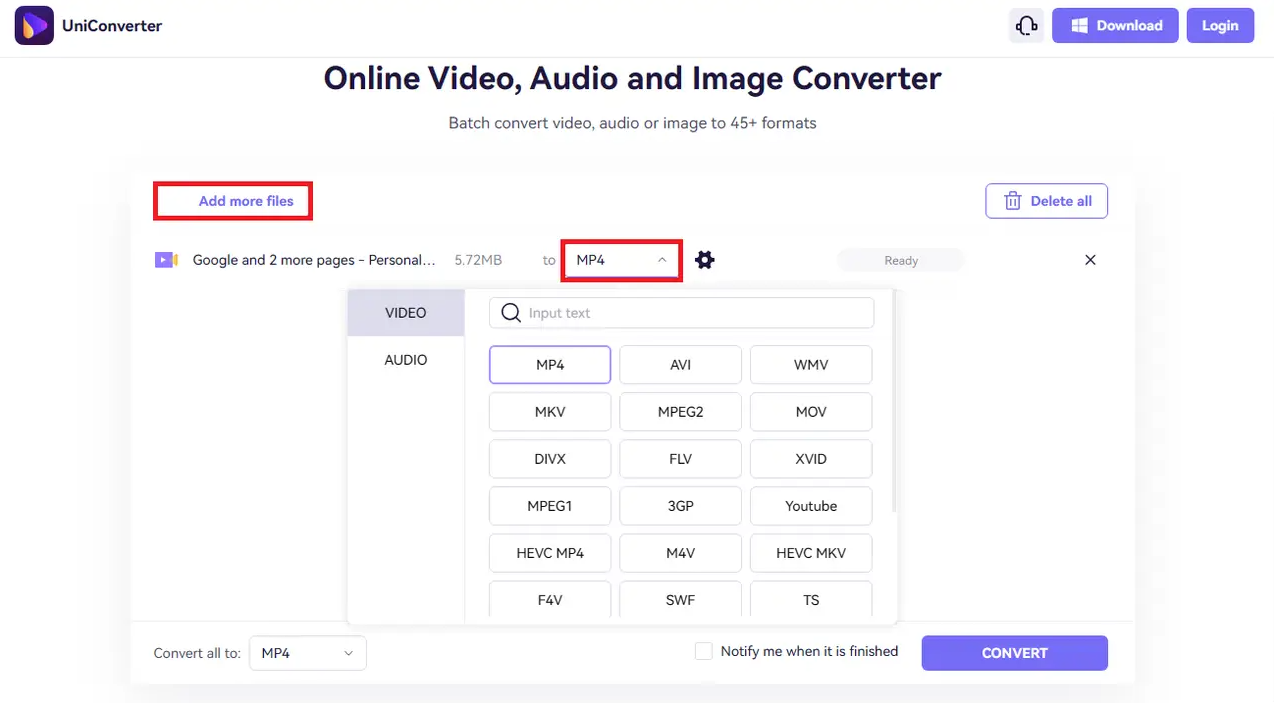1274x703 pixels.
Task: Select the MKV format option
Action: [x=550, y=412]
